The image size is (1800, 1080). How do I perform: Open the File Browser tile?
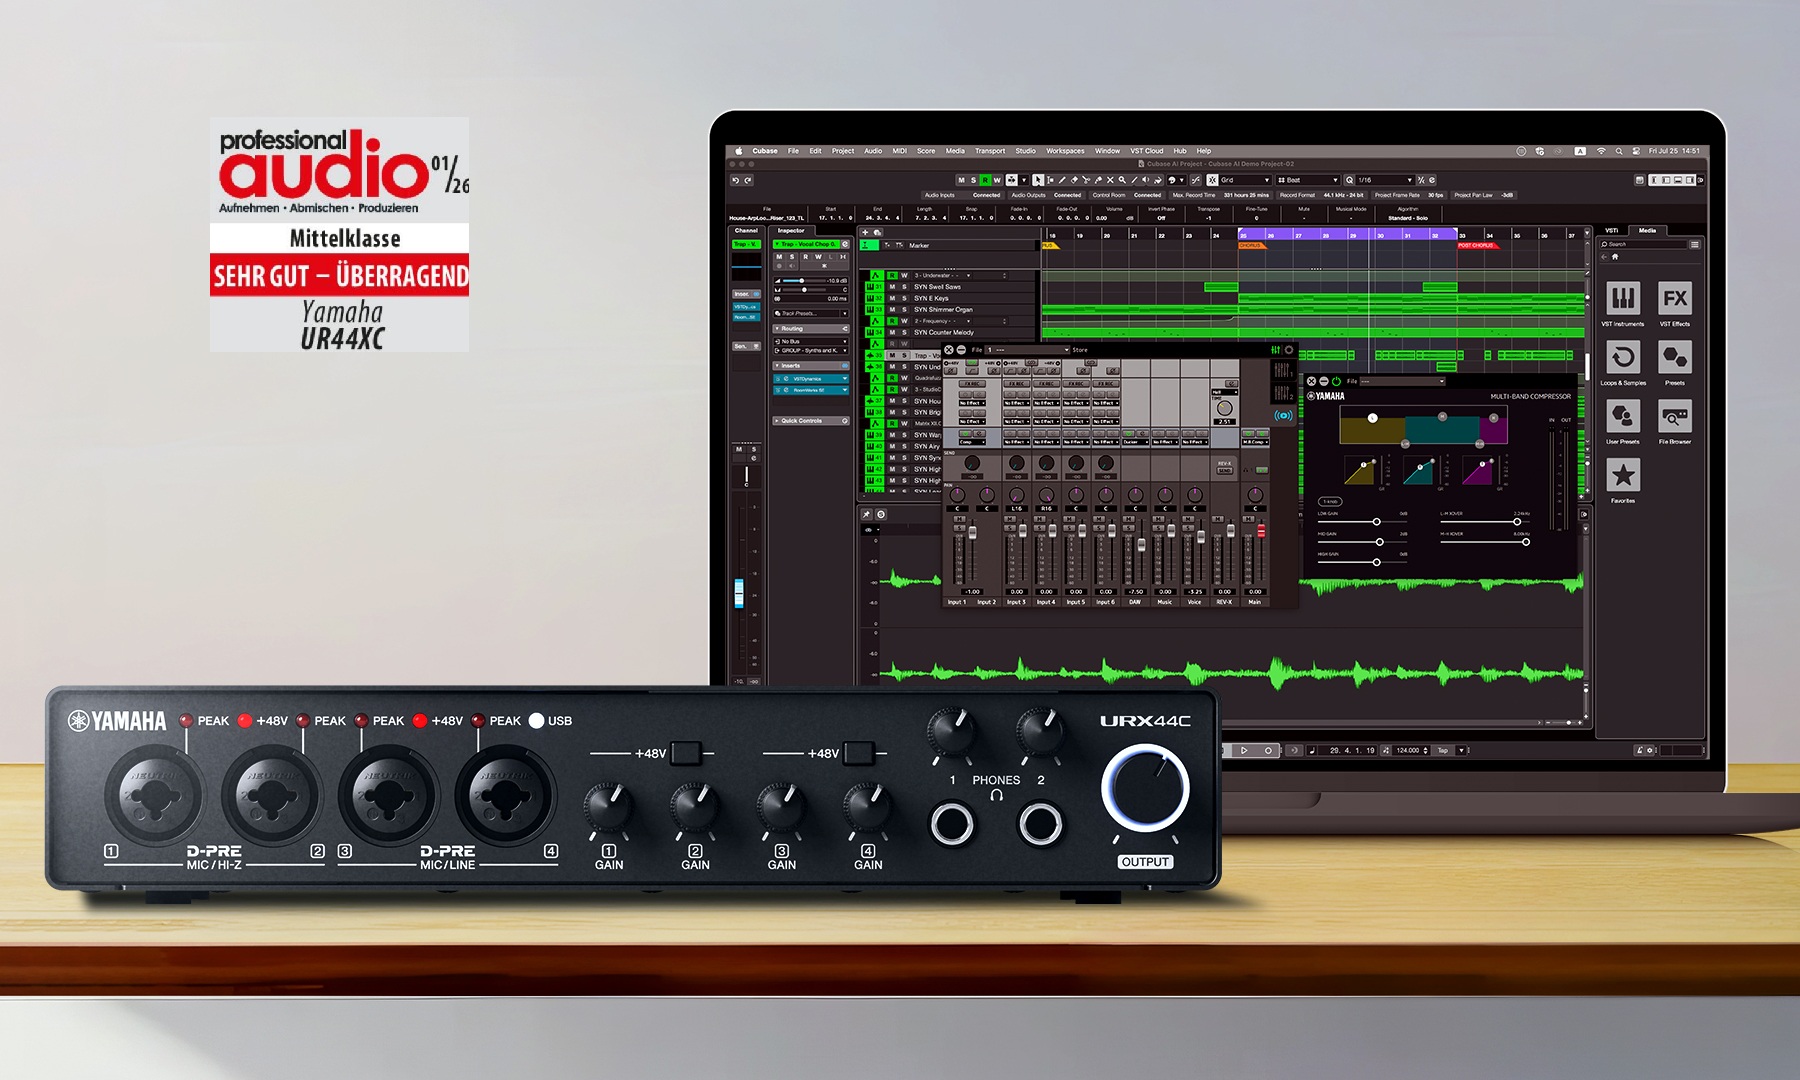click(1674, 416)
